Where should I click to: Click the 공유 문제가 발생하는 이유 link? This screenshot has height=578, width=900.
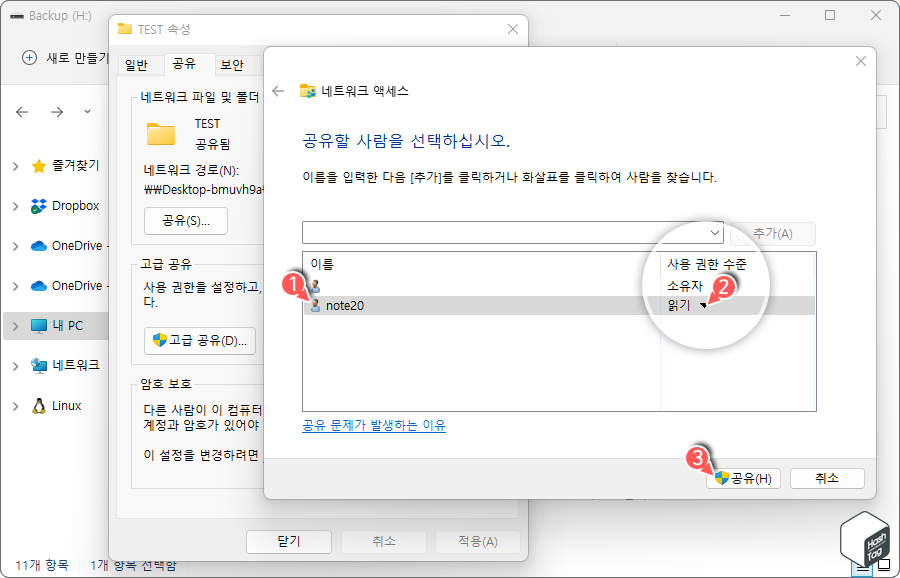tap(373, 425)
